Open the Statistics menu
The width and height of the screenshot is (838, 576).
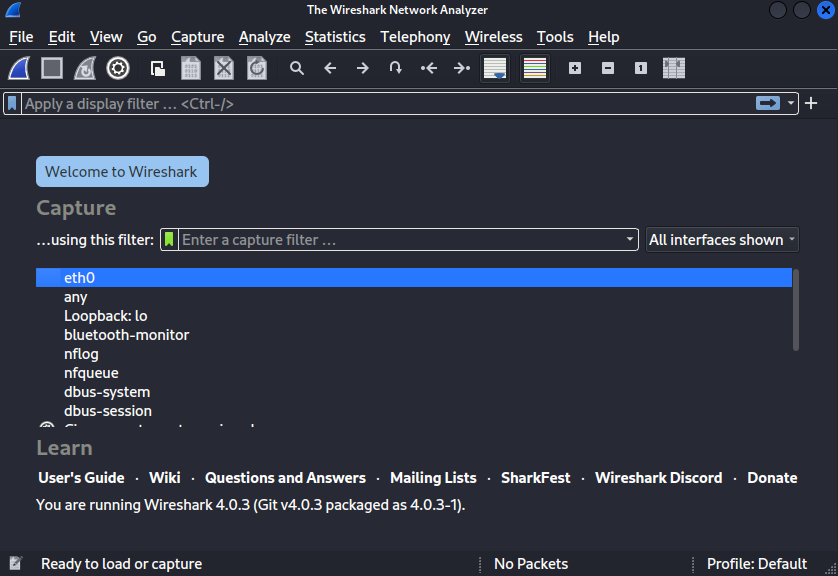coord(335,37)
